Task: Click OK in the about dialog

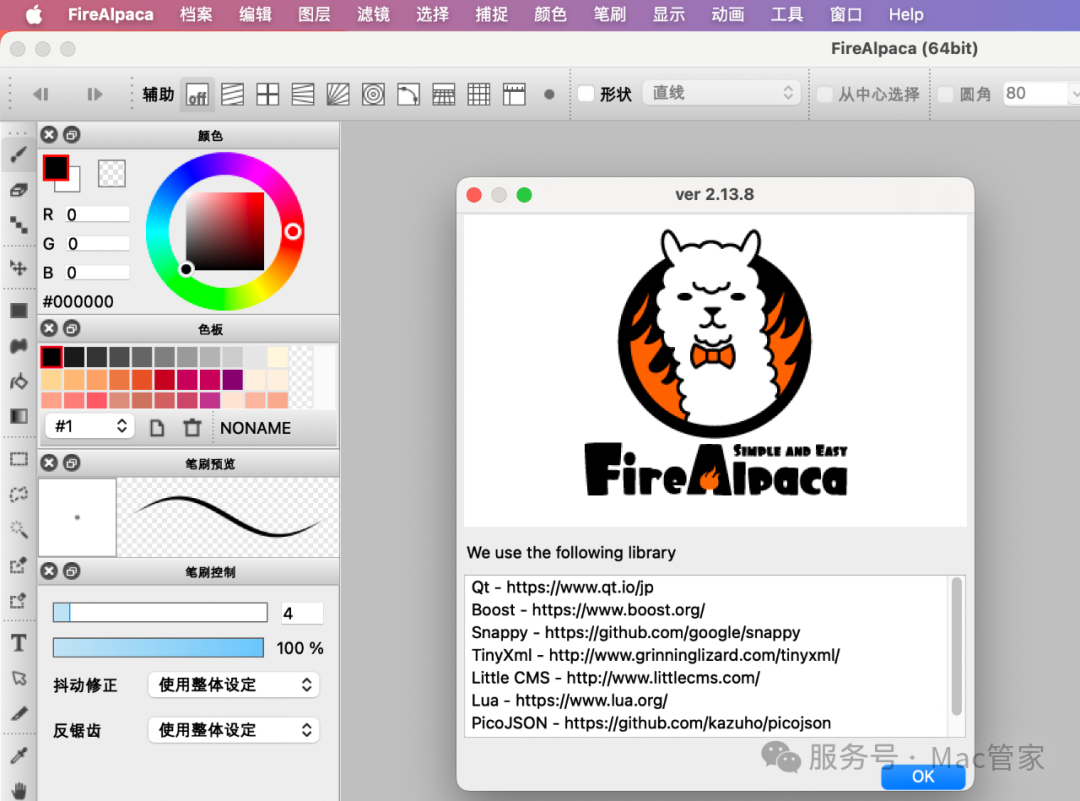Action: 923,777
